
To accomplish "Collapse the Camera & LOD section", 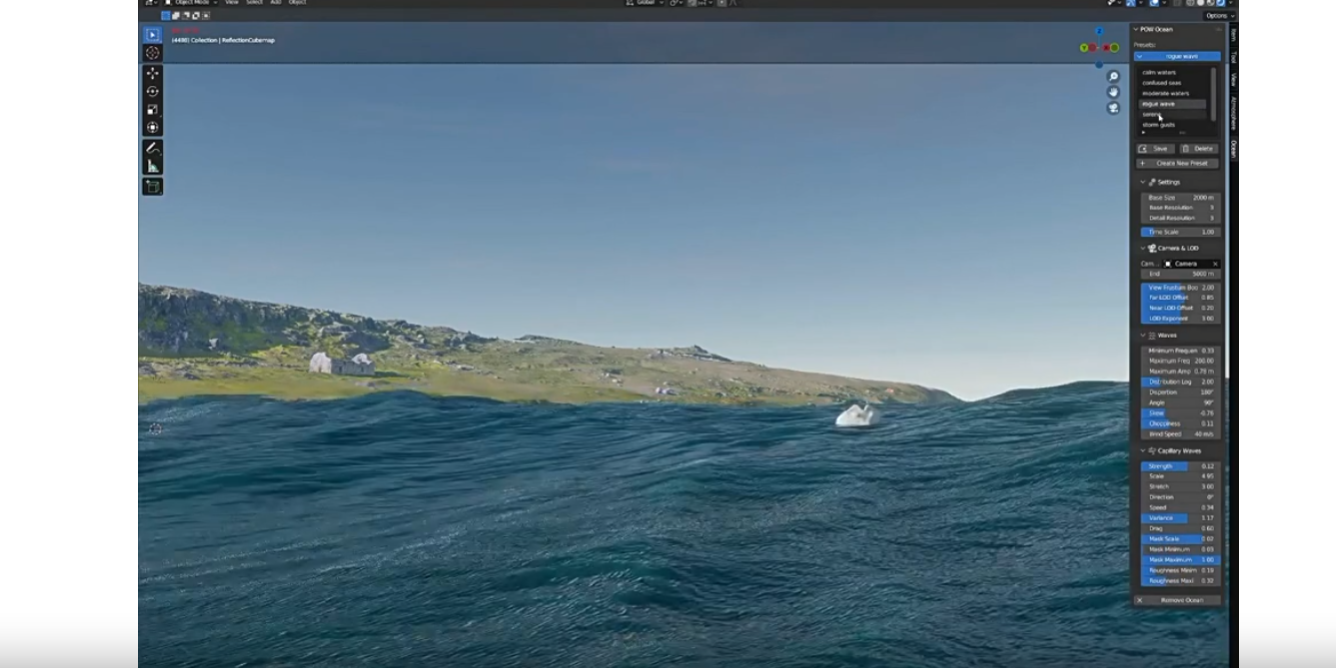I will (1143, 248).
